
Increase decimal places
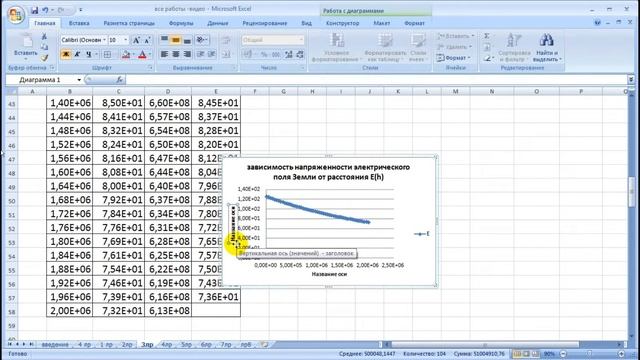pyautogui.click(x=289, y=54)
